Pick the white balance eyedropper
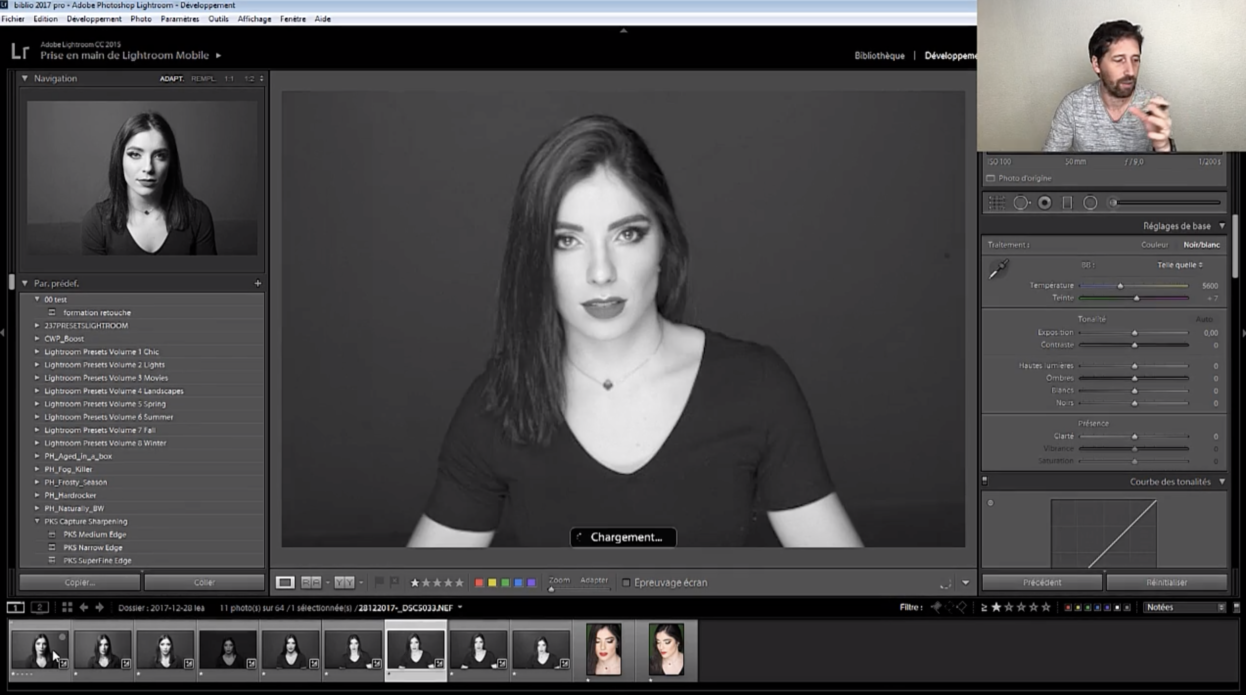Viewport: 1246px width, 695px height. click(x=998, y=270)
